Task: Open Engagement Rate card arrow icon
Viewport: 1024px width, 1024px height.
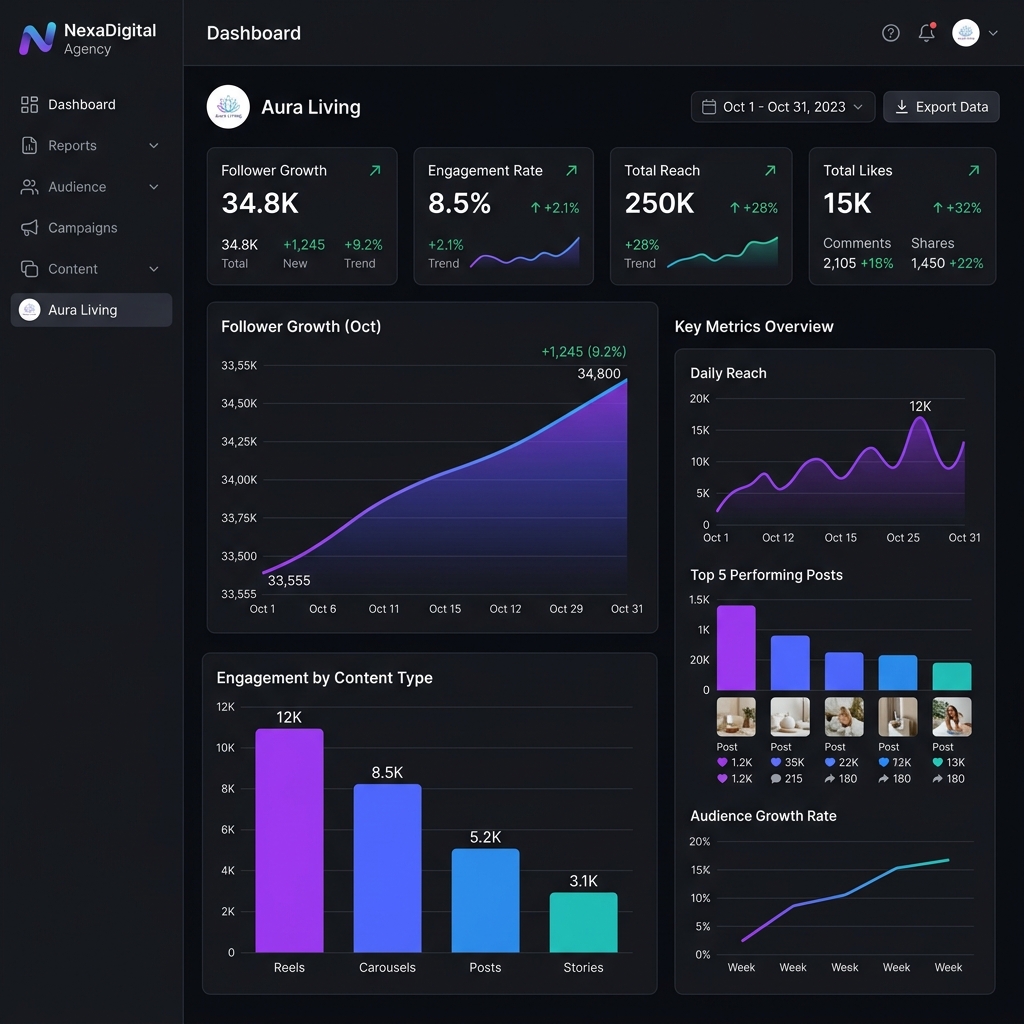Action: point(571,170)
